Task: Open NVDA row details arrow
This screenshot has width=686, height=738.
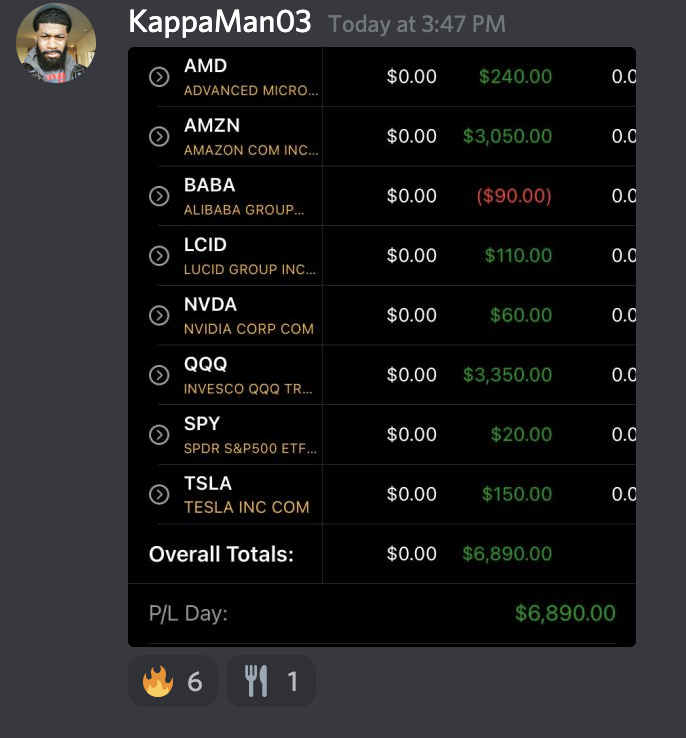Action: (x=159, y=315)
